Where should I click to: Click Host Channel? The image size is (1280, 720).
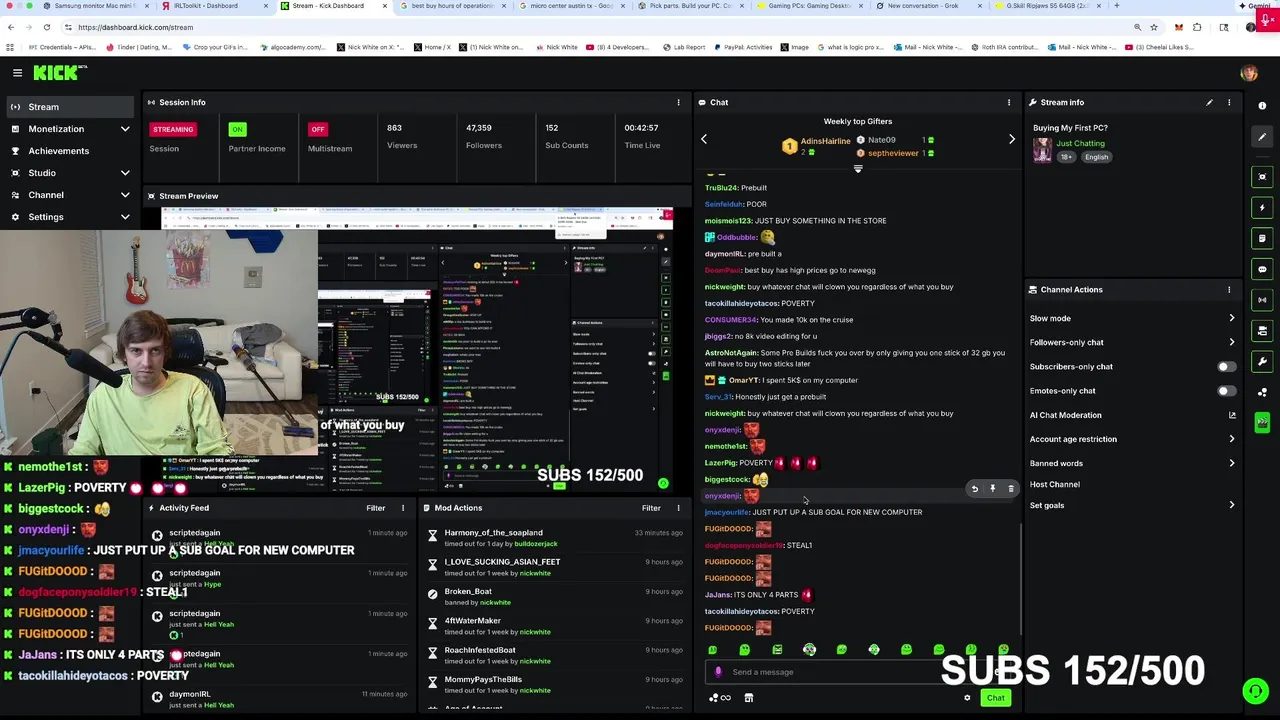1054,484
